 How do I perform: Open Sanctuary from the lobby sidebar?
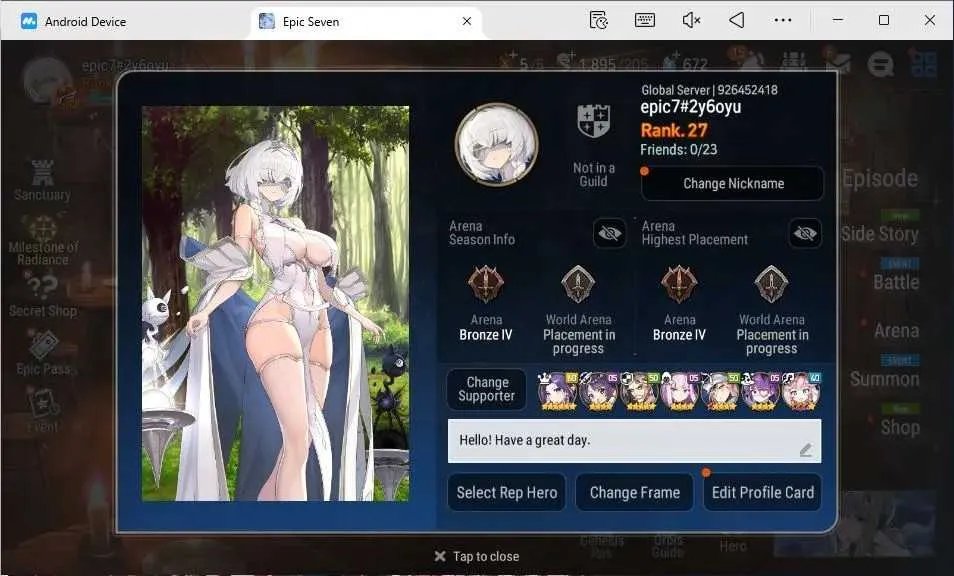click(x=43, y=181)
